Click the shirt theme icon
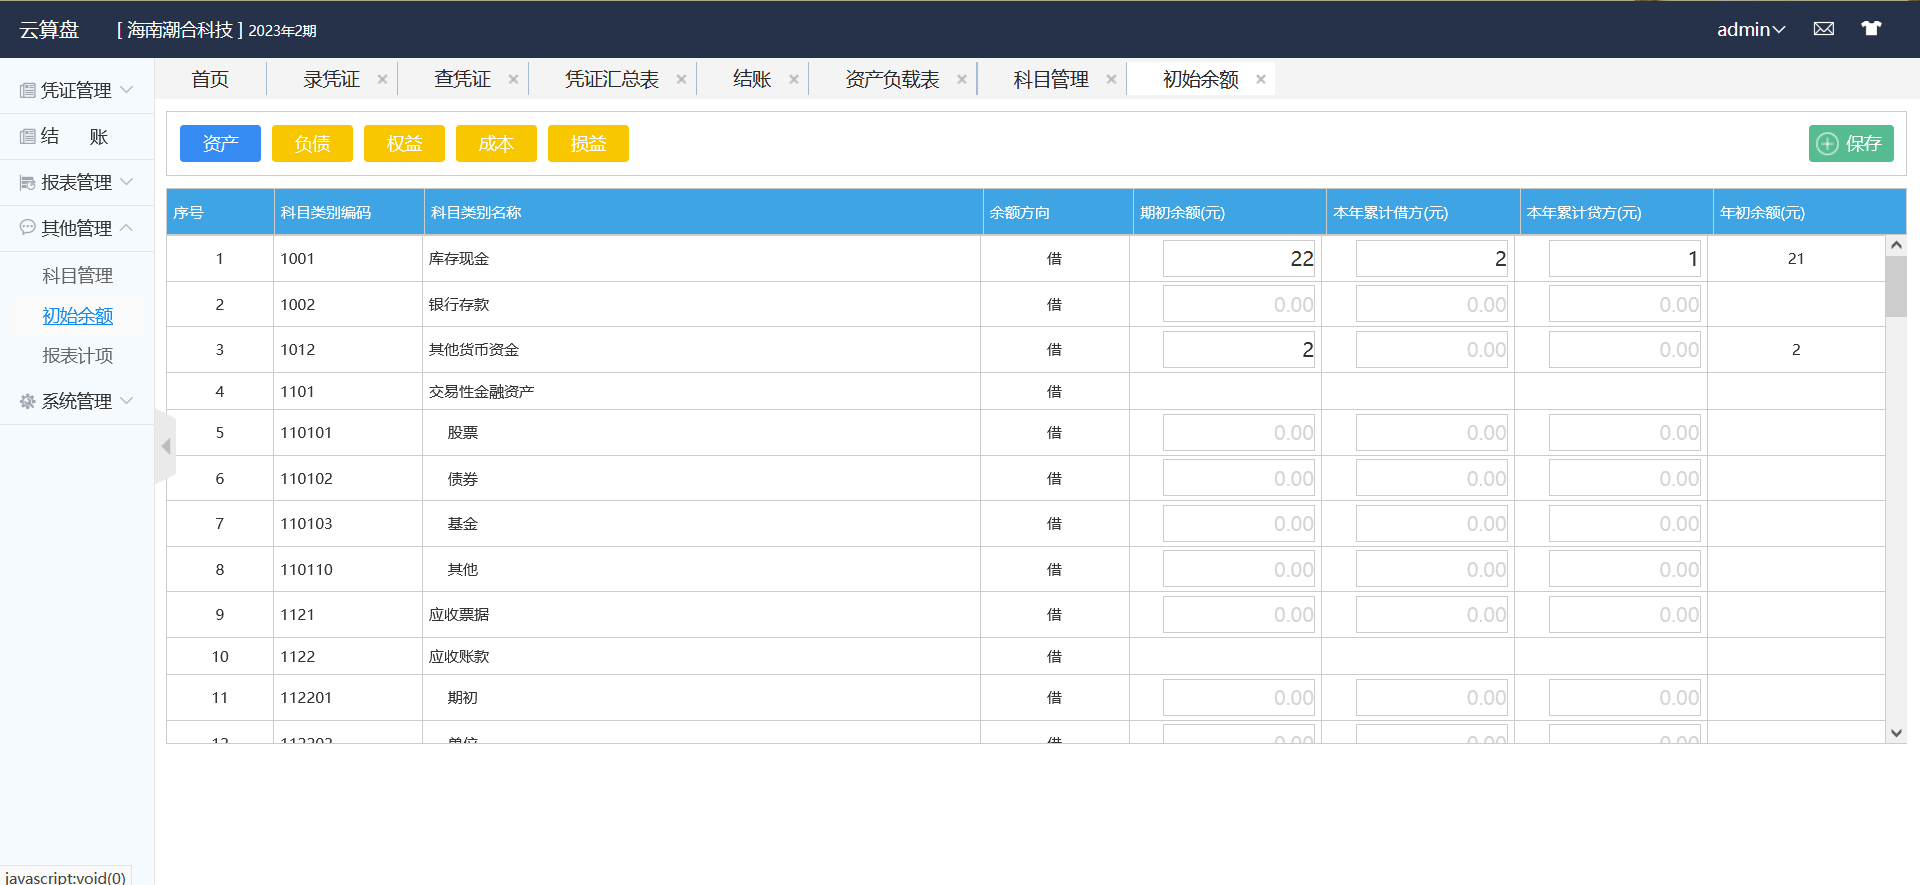 [1871, 29]
